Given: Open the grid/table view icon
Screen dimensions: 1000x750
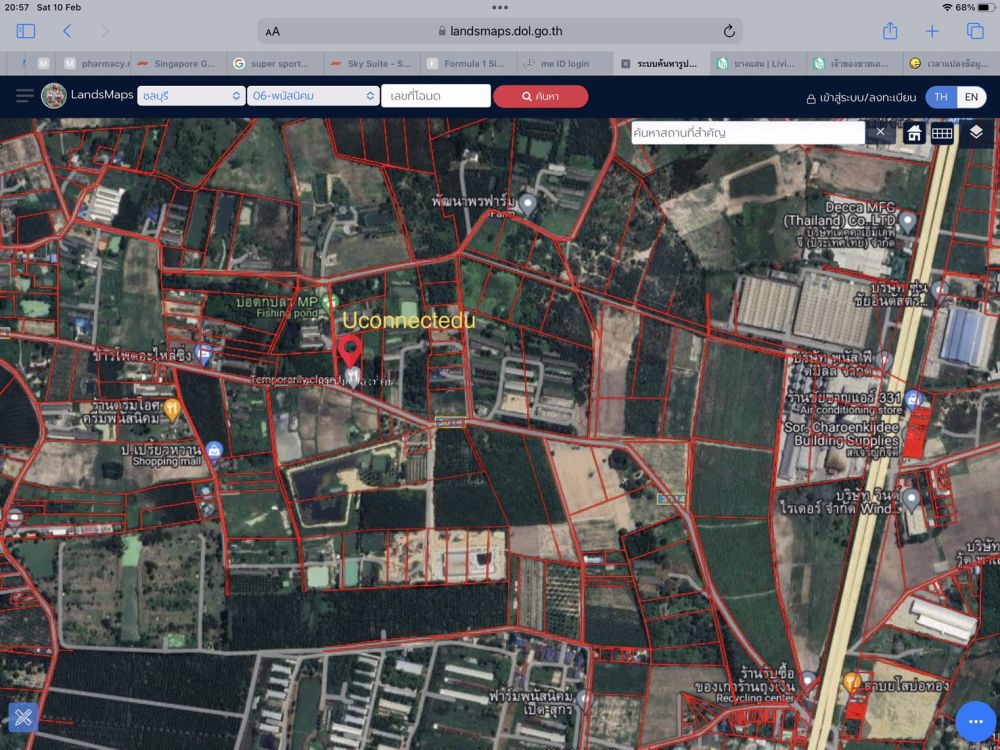Looking at the screenshot, I should tap(942, 133).
